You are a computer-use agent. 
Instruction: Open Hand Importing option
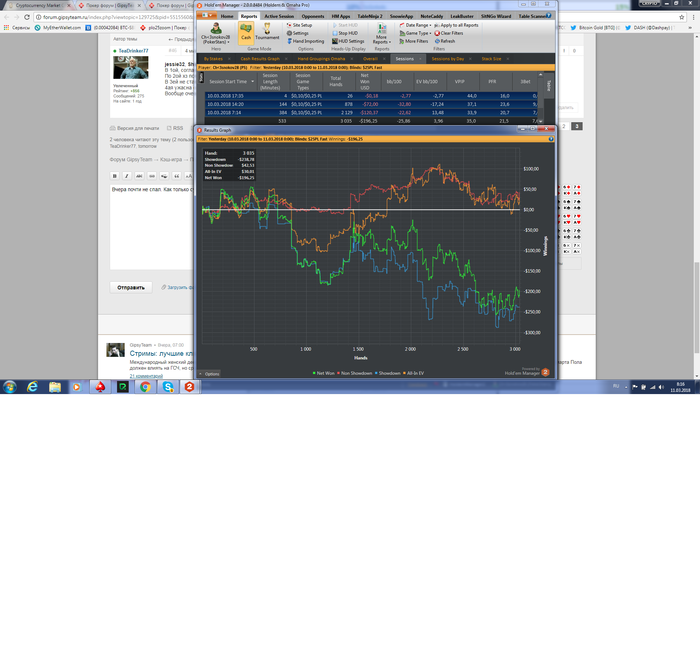(305, 41)
